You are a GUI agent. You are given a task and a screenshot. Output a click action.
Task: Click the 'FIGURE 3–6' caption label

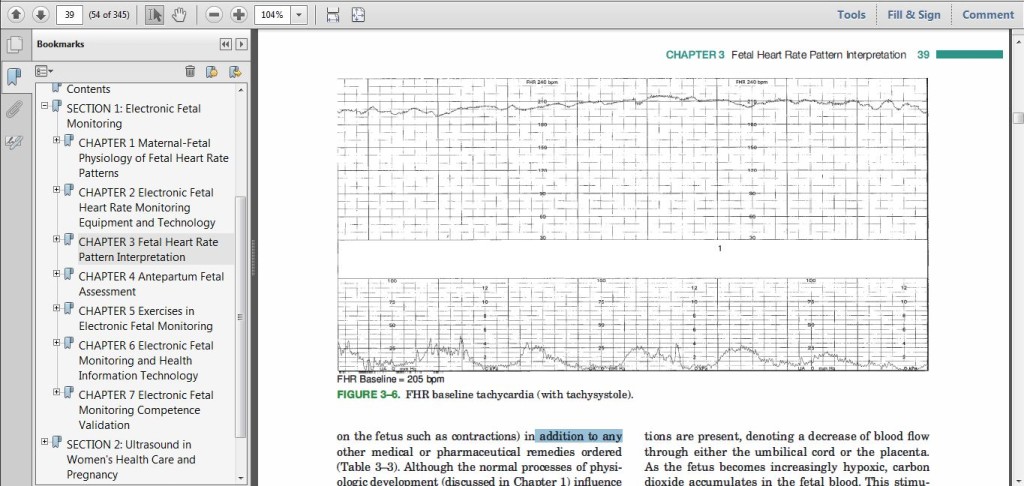click(x=369, y=395)
